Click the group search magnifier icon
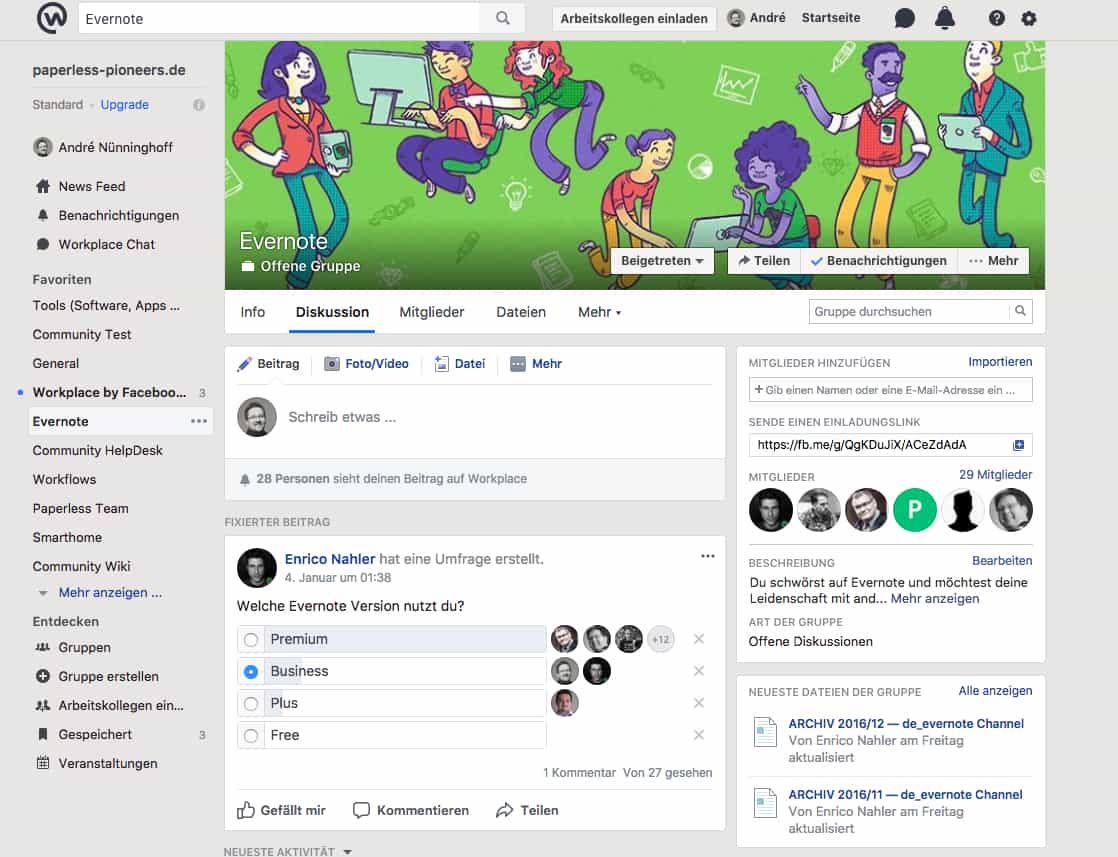 click(x=1020, y=311)
